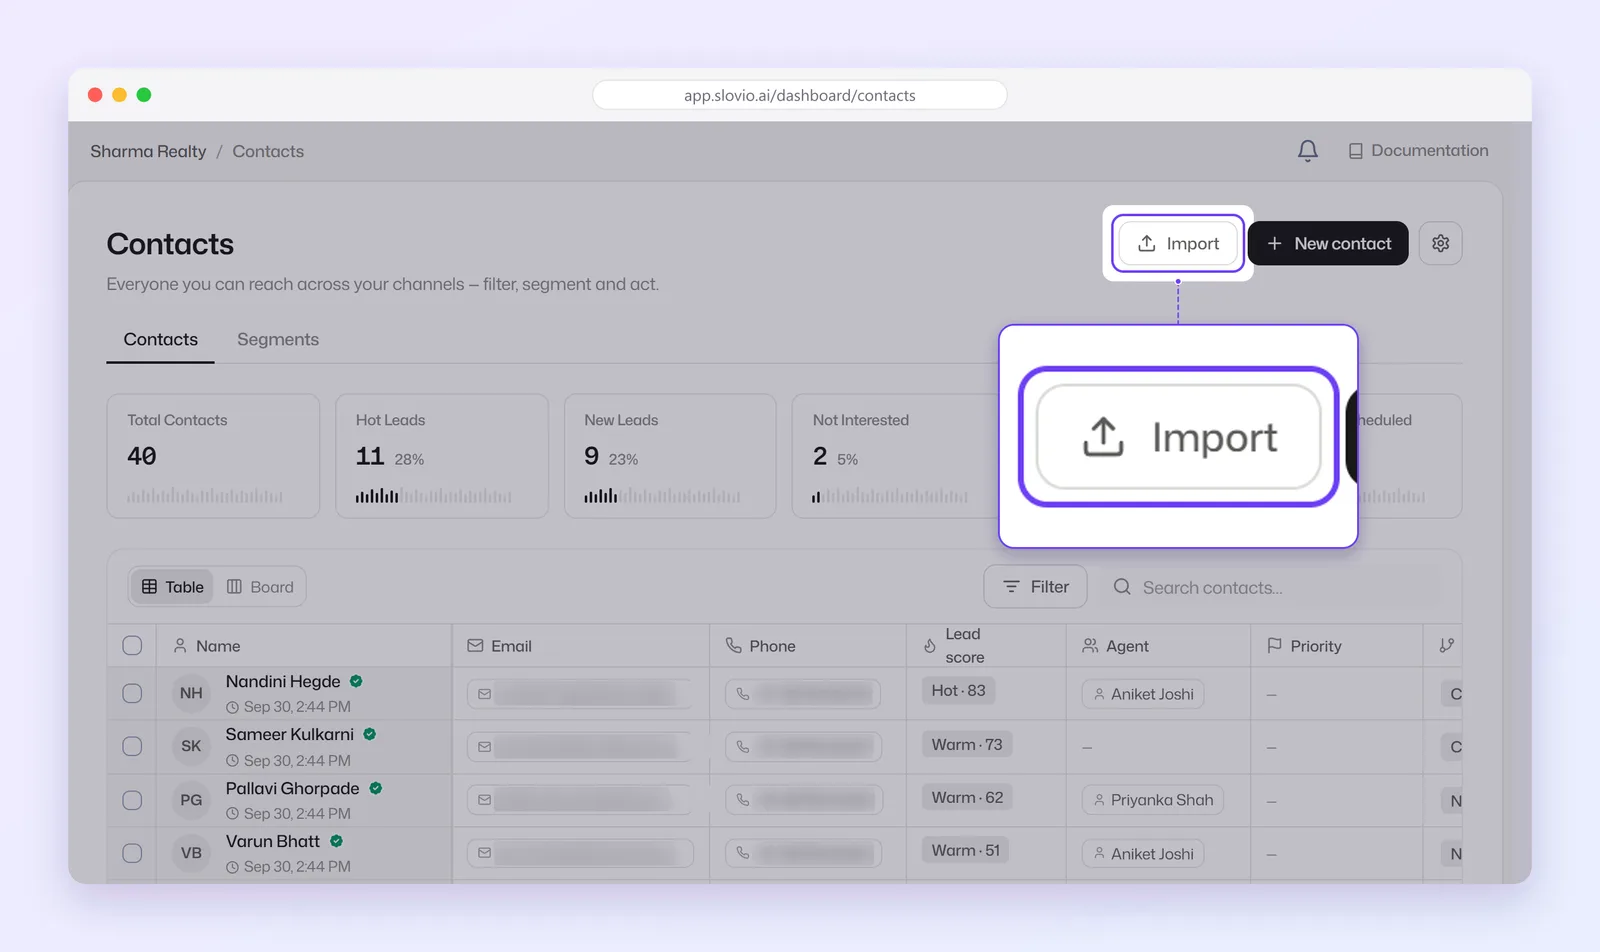Click Aniket Joshi chip in Nandini's row
Image resolution: width=1600 pixels, height=952 pixels.
pos(1142,694)
